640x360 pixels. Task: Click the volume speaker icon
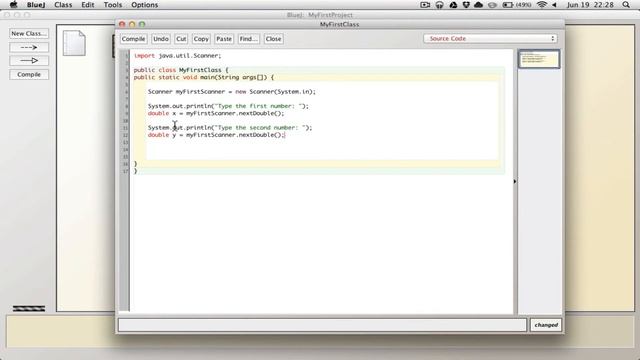tap(554, 5)
